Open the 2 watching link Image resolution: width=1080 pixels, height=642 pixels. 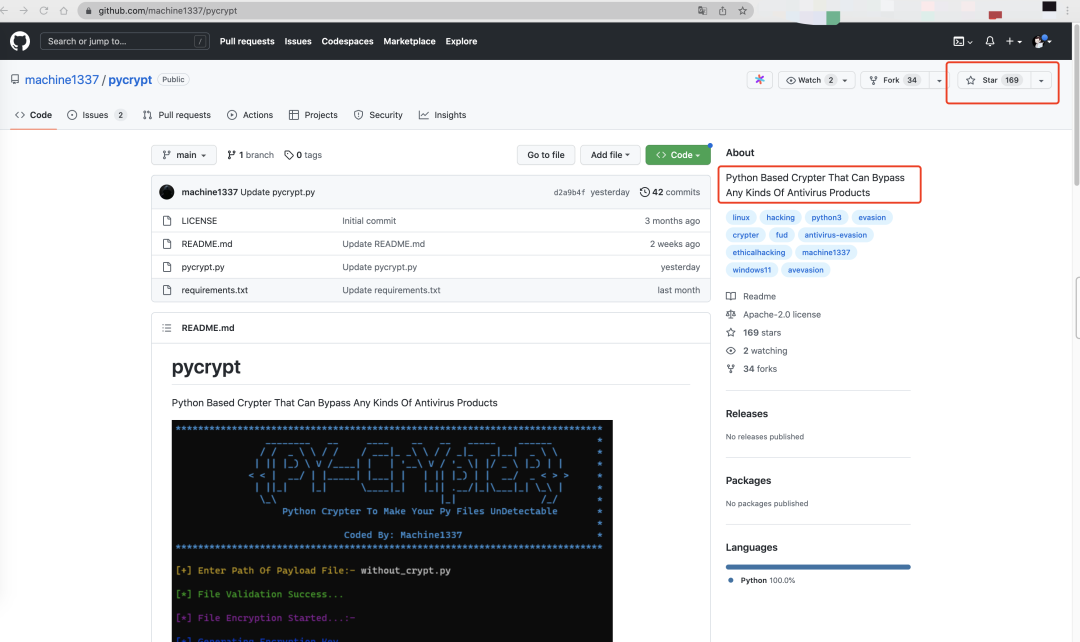point(756,351)
